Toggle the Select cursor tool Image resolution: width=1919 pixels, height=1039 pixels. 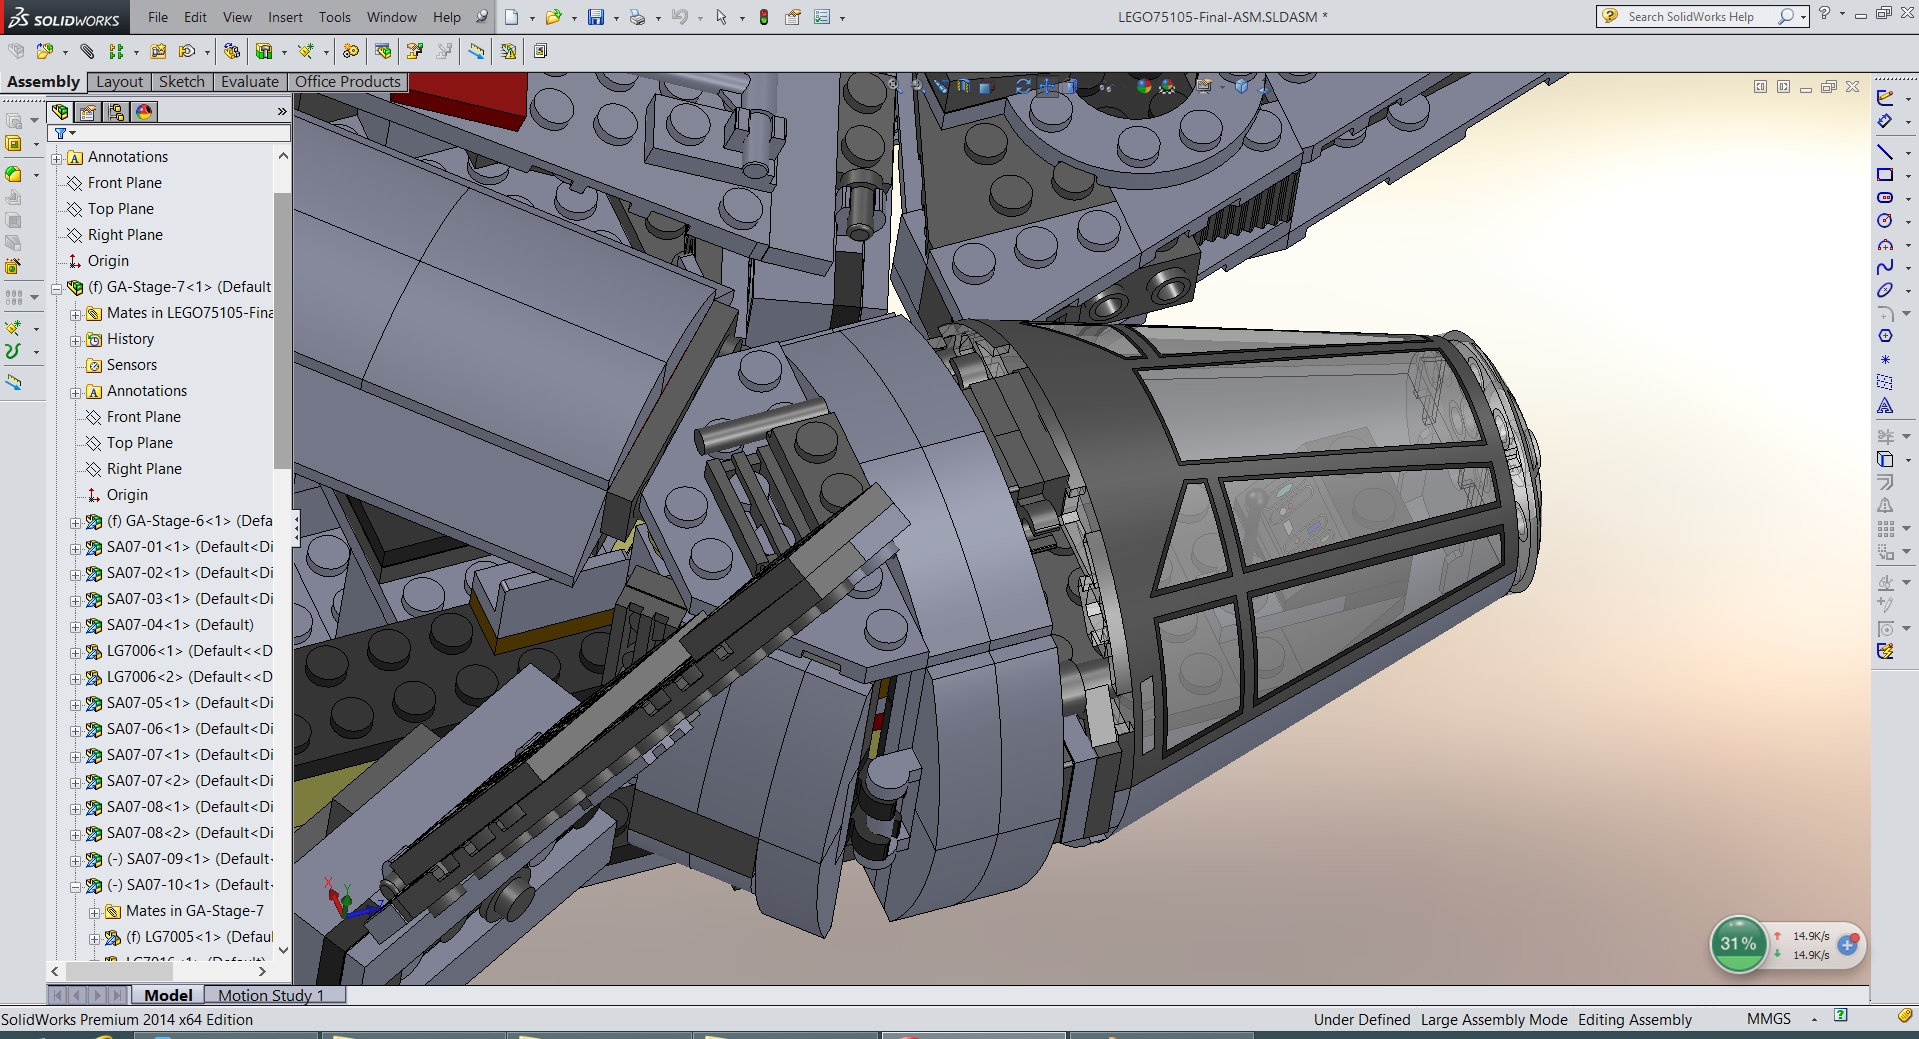(721, 17)
